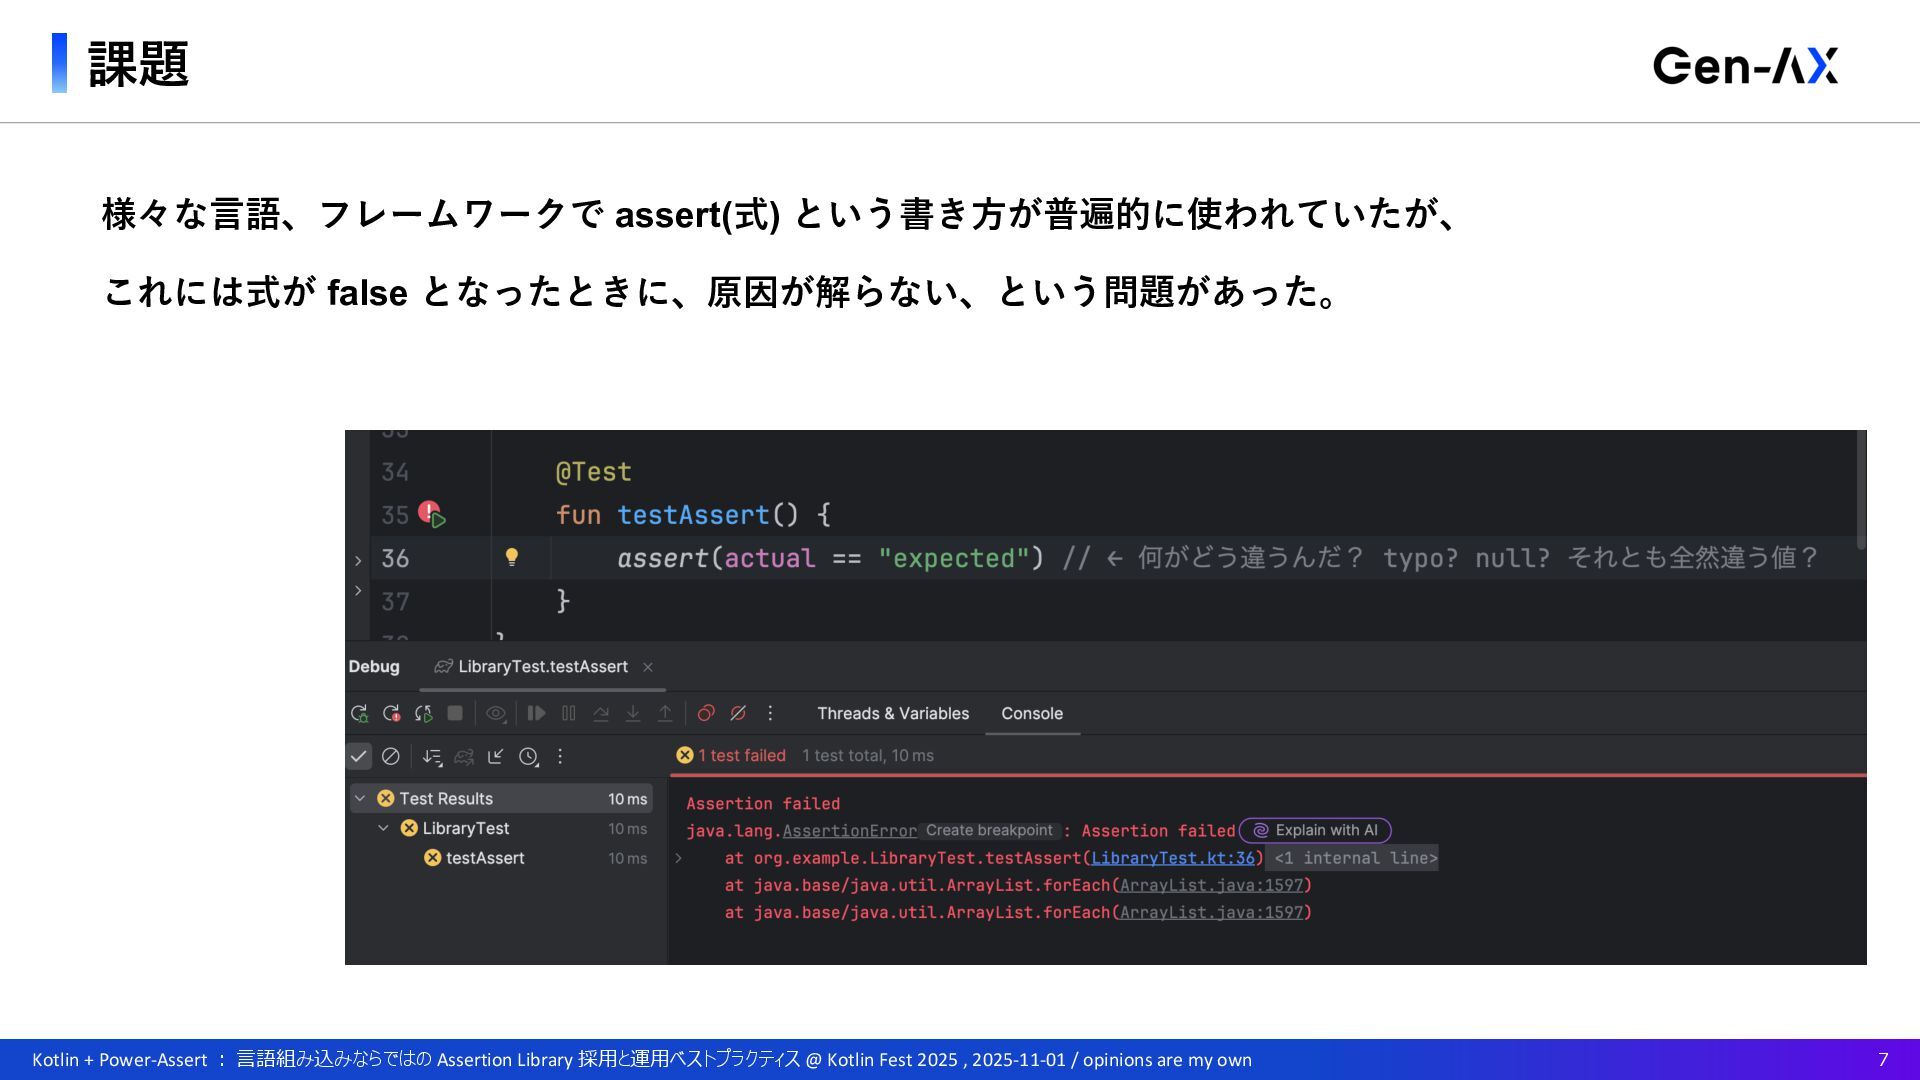Open the LibraryTest.kt:36 link
Viewport: 1920px width, 1080px height.
[1172, 858]
